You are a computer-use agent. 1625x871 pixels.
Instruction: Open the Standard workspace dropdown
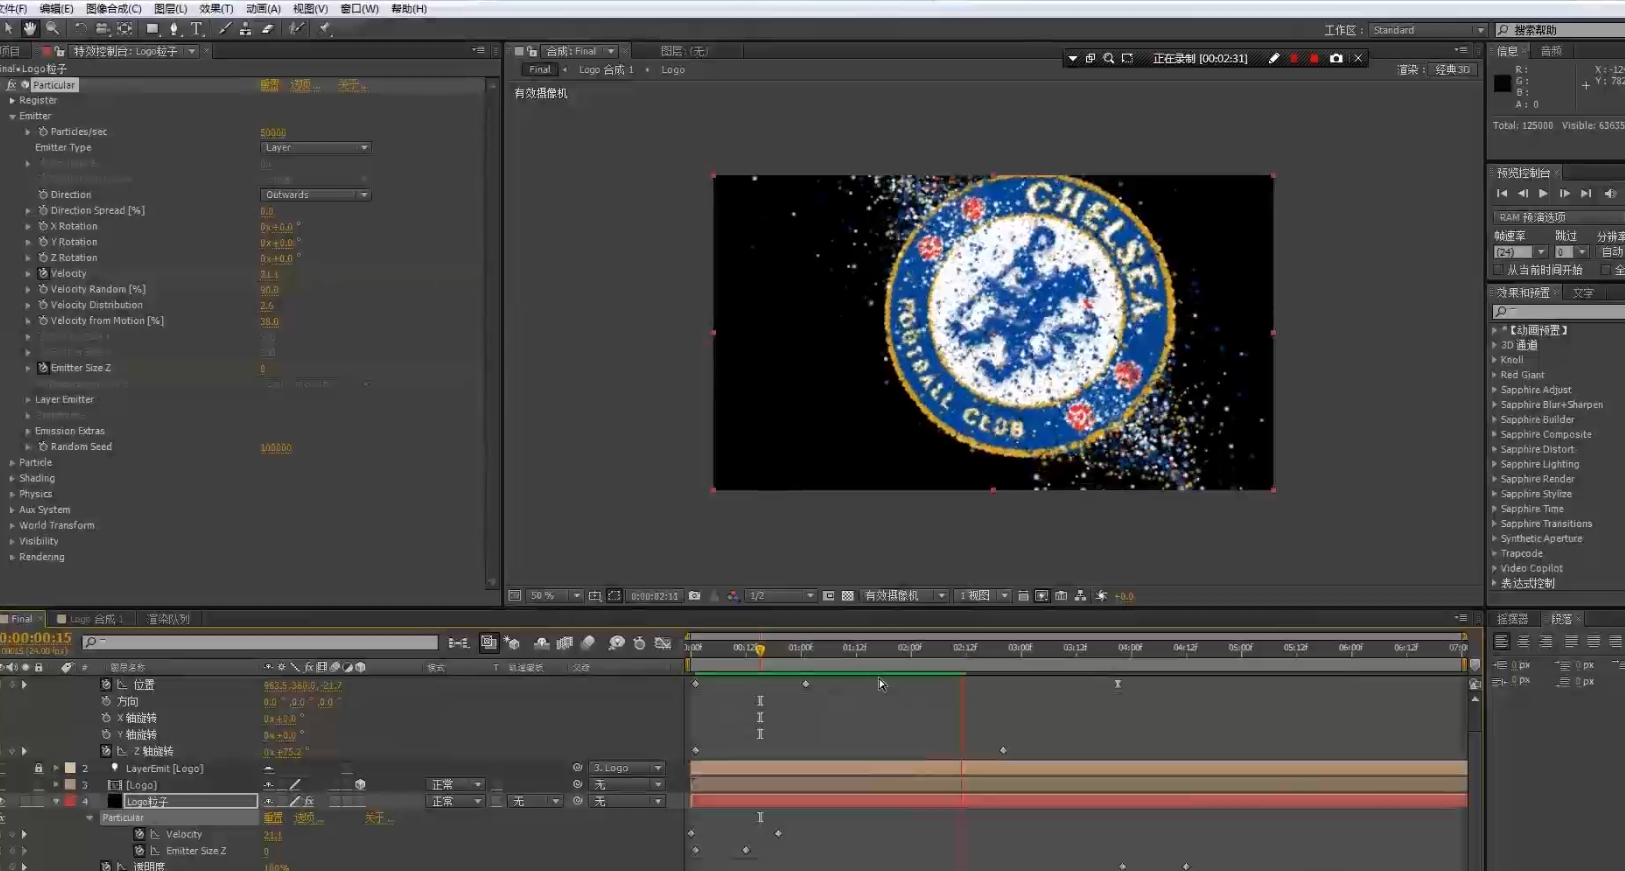[1428, 30]
